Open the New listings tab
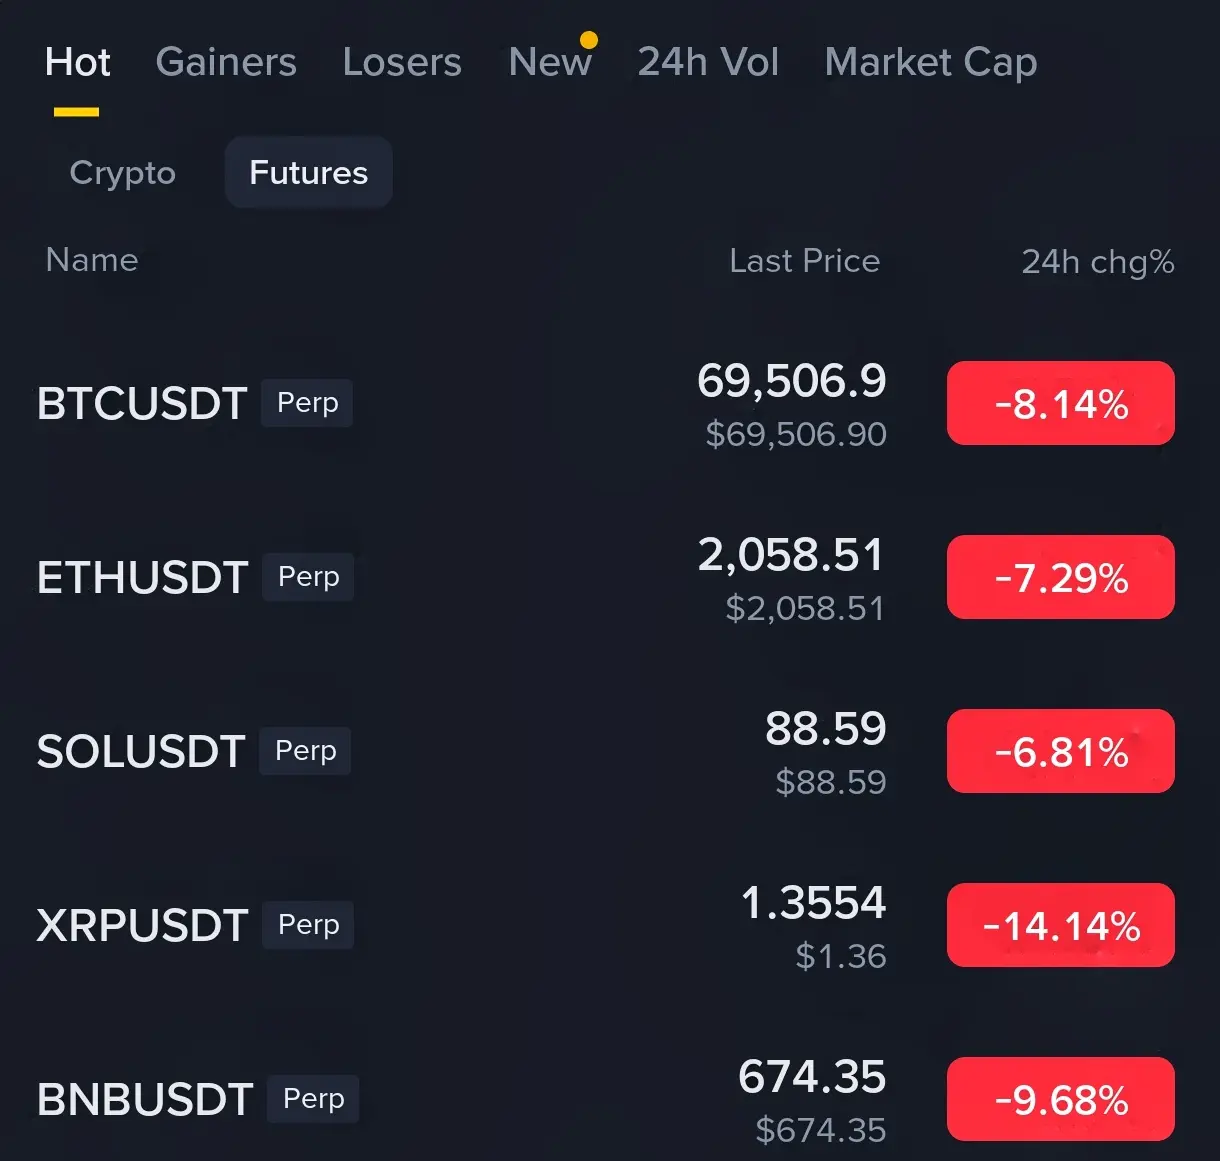The image size is (1220, 1161). tap(549, 63)
